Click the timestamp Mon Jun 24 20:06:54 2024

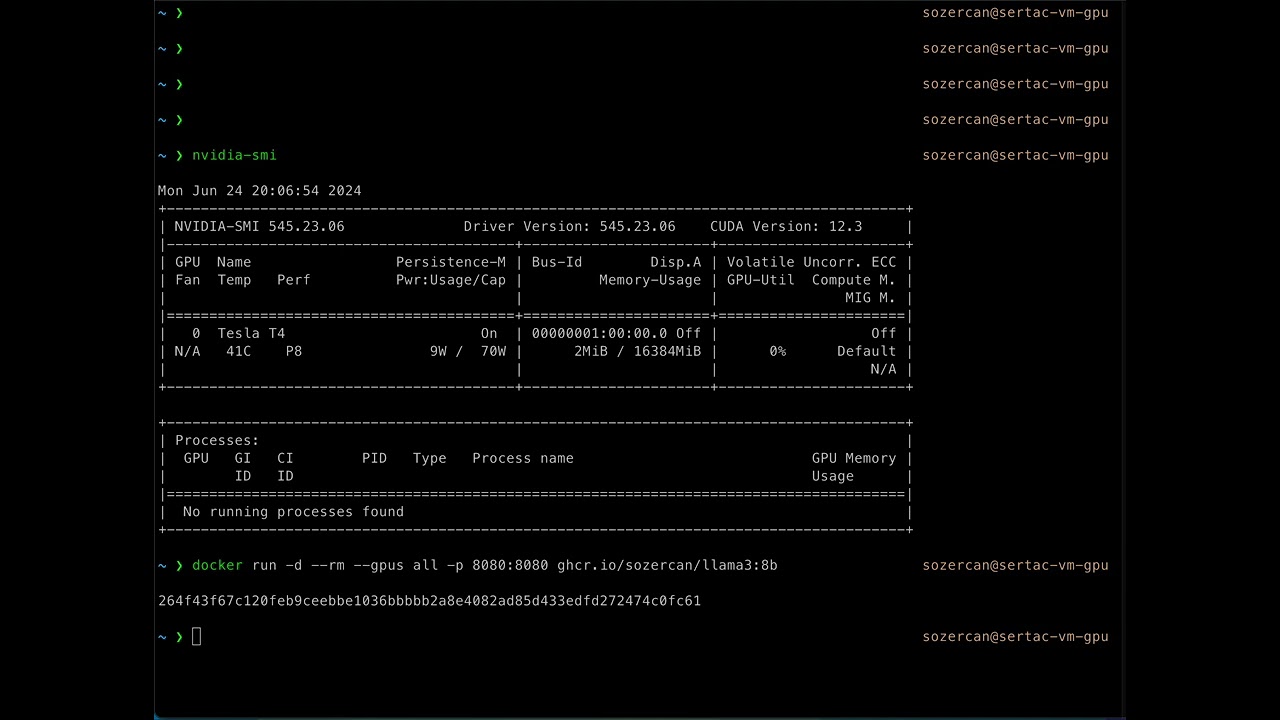pos(260,191)
